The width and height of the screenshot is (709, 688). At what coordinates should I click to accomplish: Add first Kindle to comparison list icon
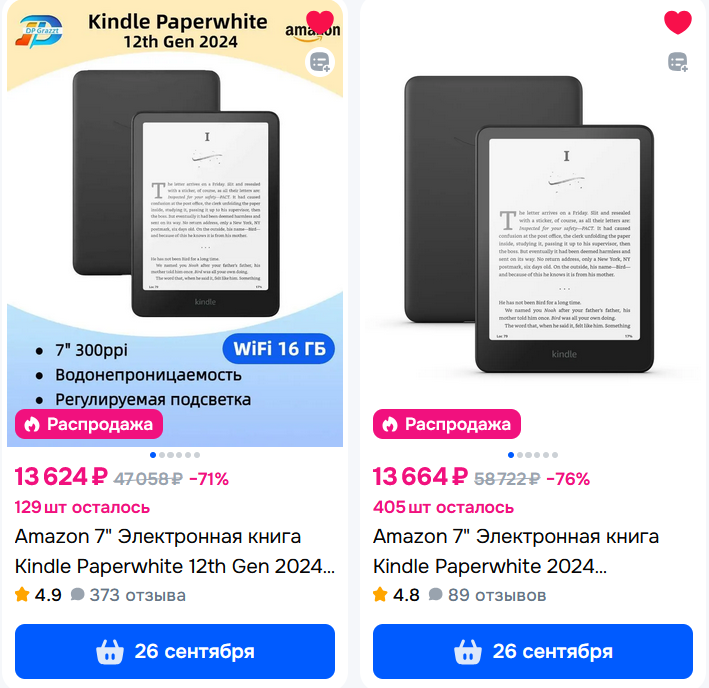320,62
